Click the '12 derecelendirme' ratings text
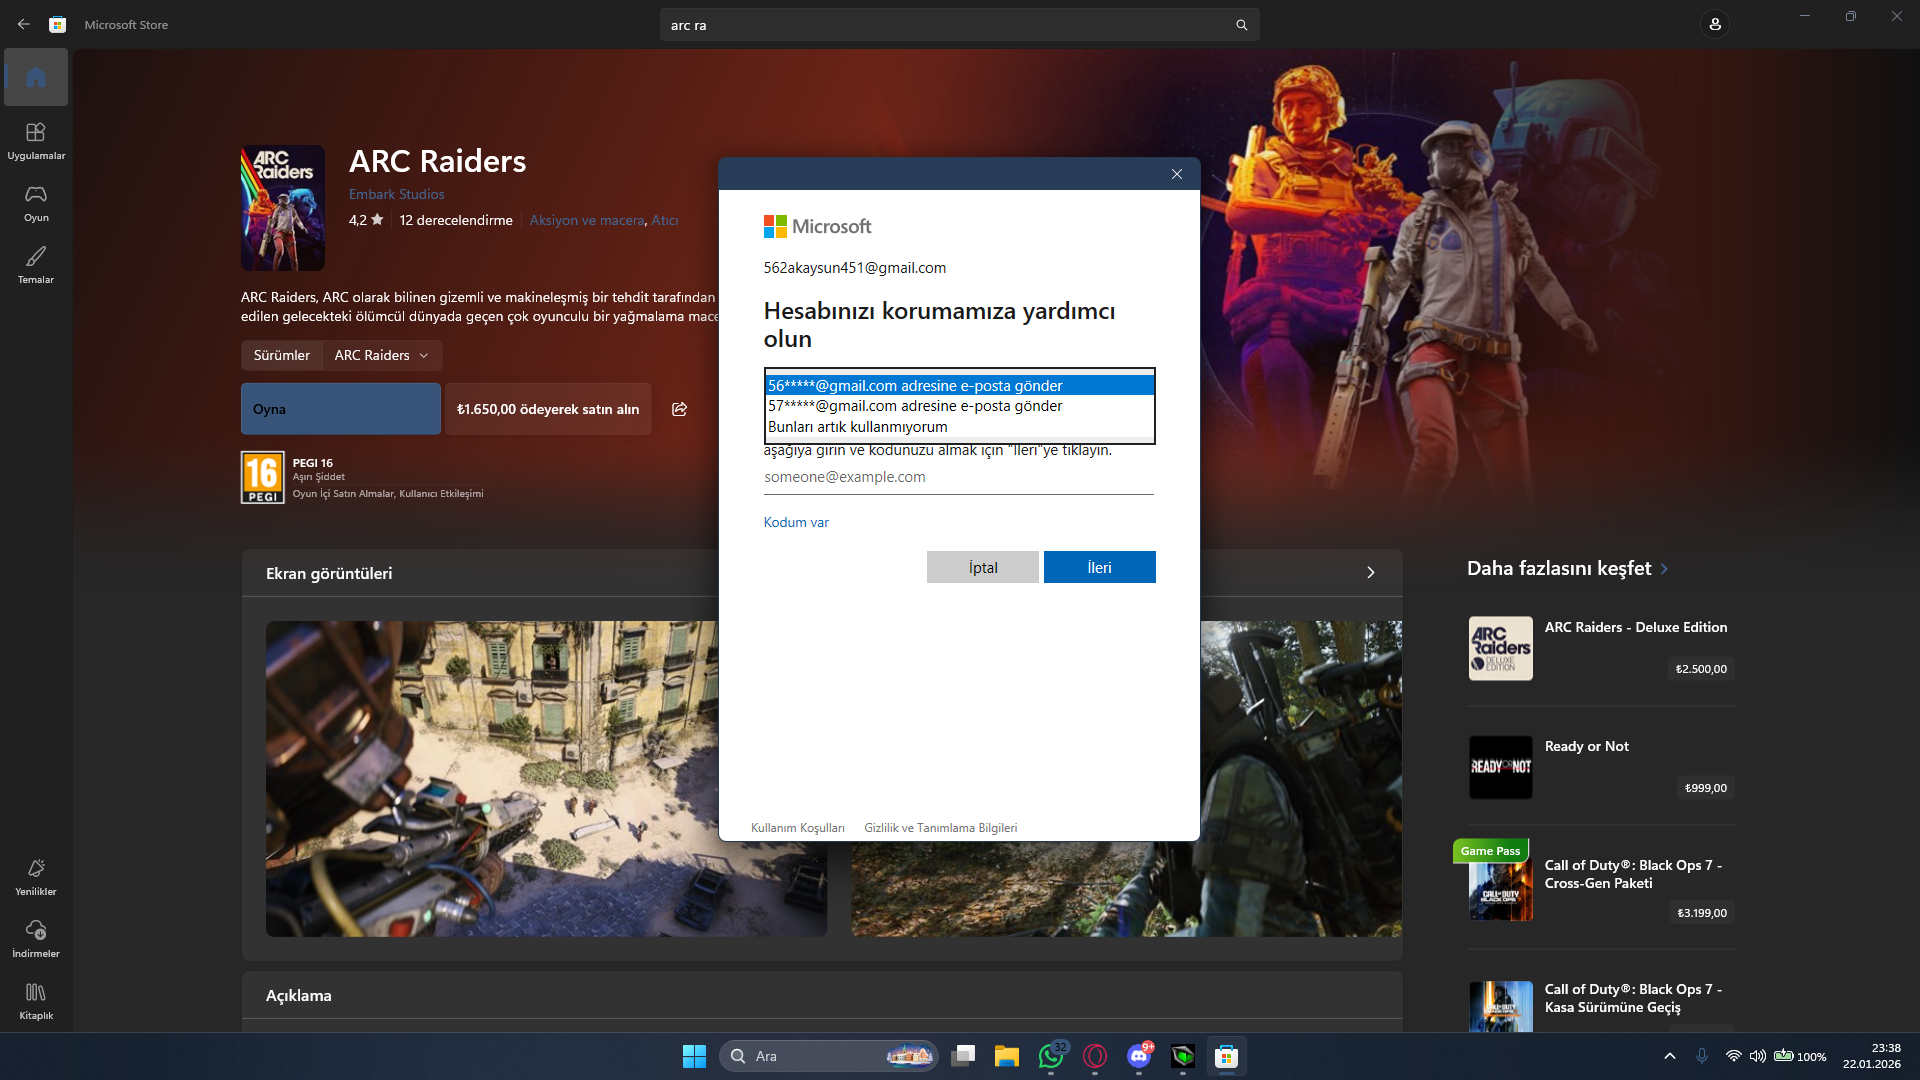This screenshot has height=1080, width=1920. 456,220
